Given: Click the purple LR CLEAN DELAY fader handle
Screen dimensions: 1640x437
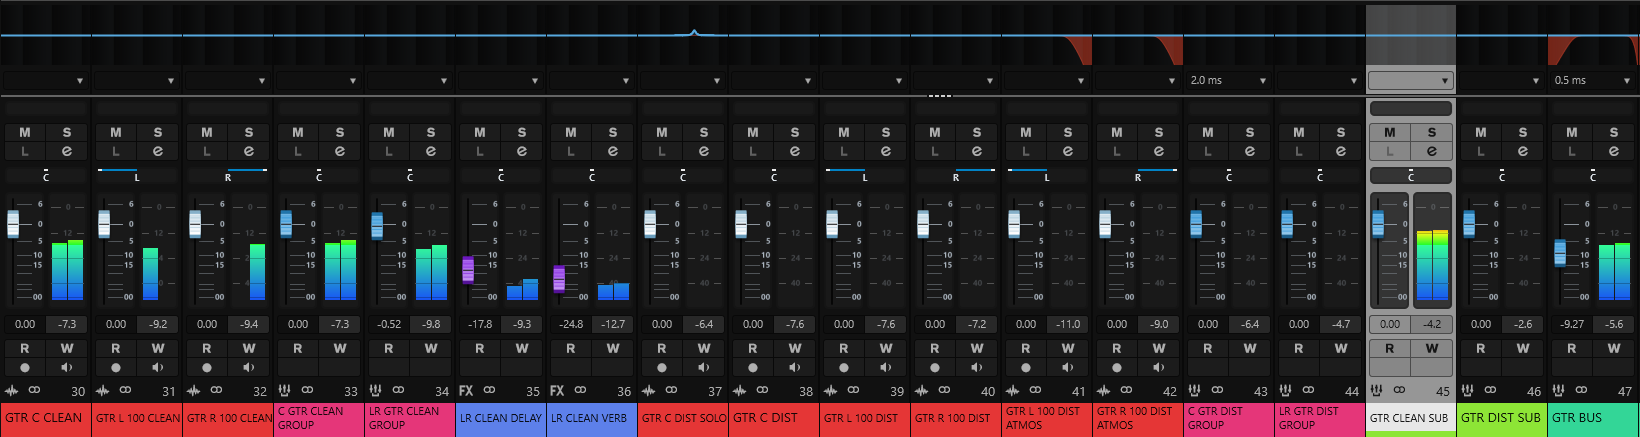Looking at the screenshot, I should [468, 269].
